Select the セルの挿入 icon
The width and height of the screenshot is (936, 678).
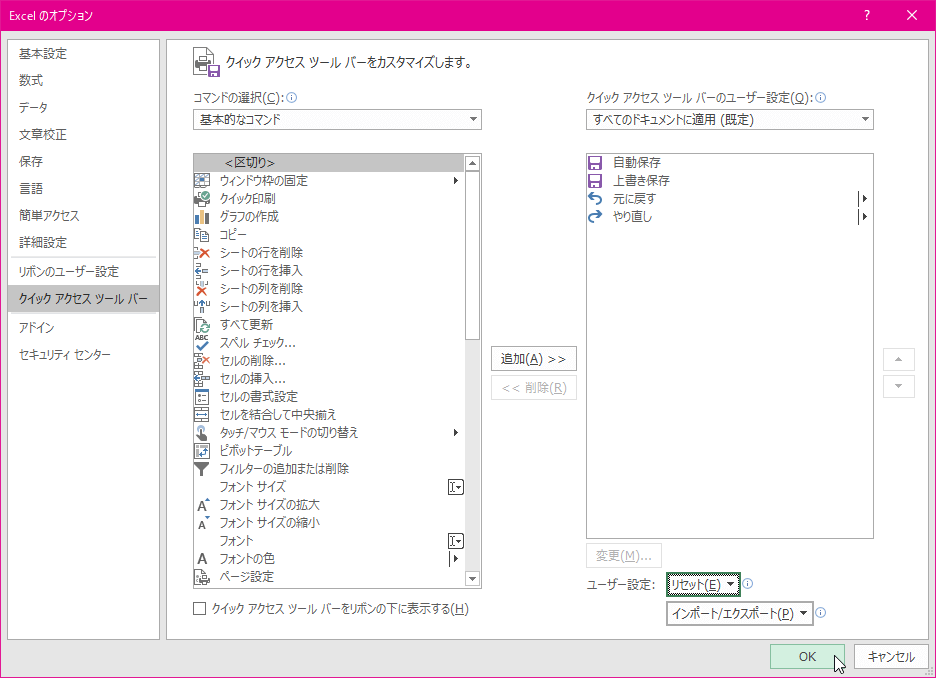tap(202, 378)
